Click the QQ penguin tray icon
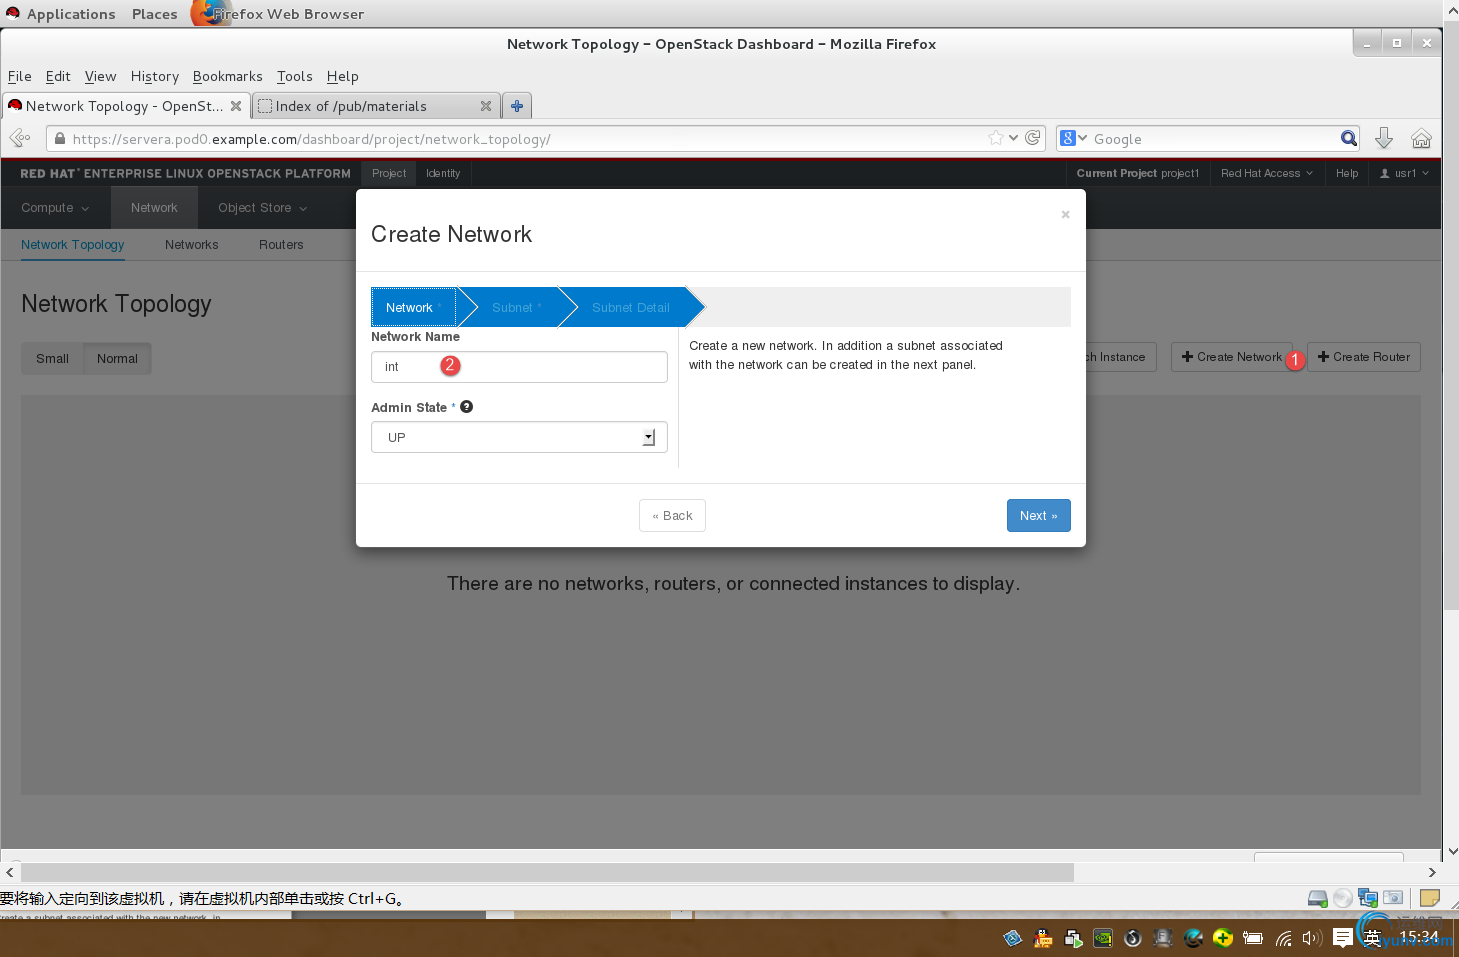The height and width of the screenshot is (957, 1459). click(x=1043, y=938)
